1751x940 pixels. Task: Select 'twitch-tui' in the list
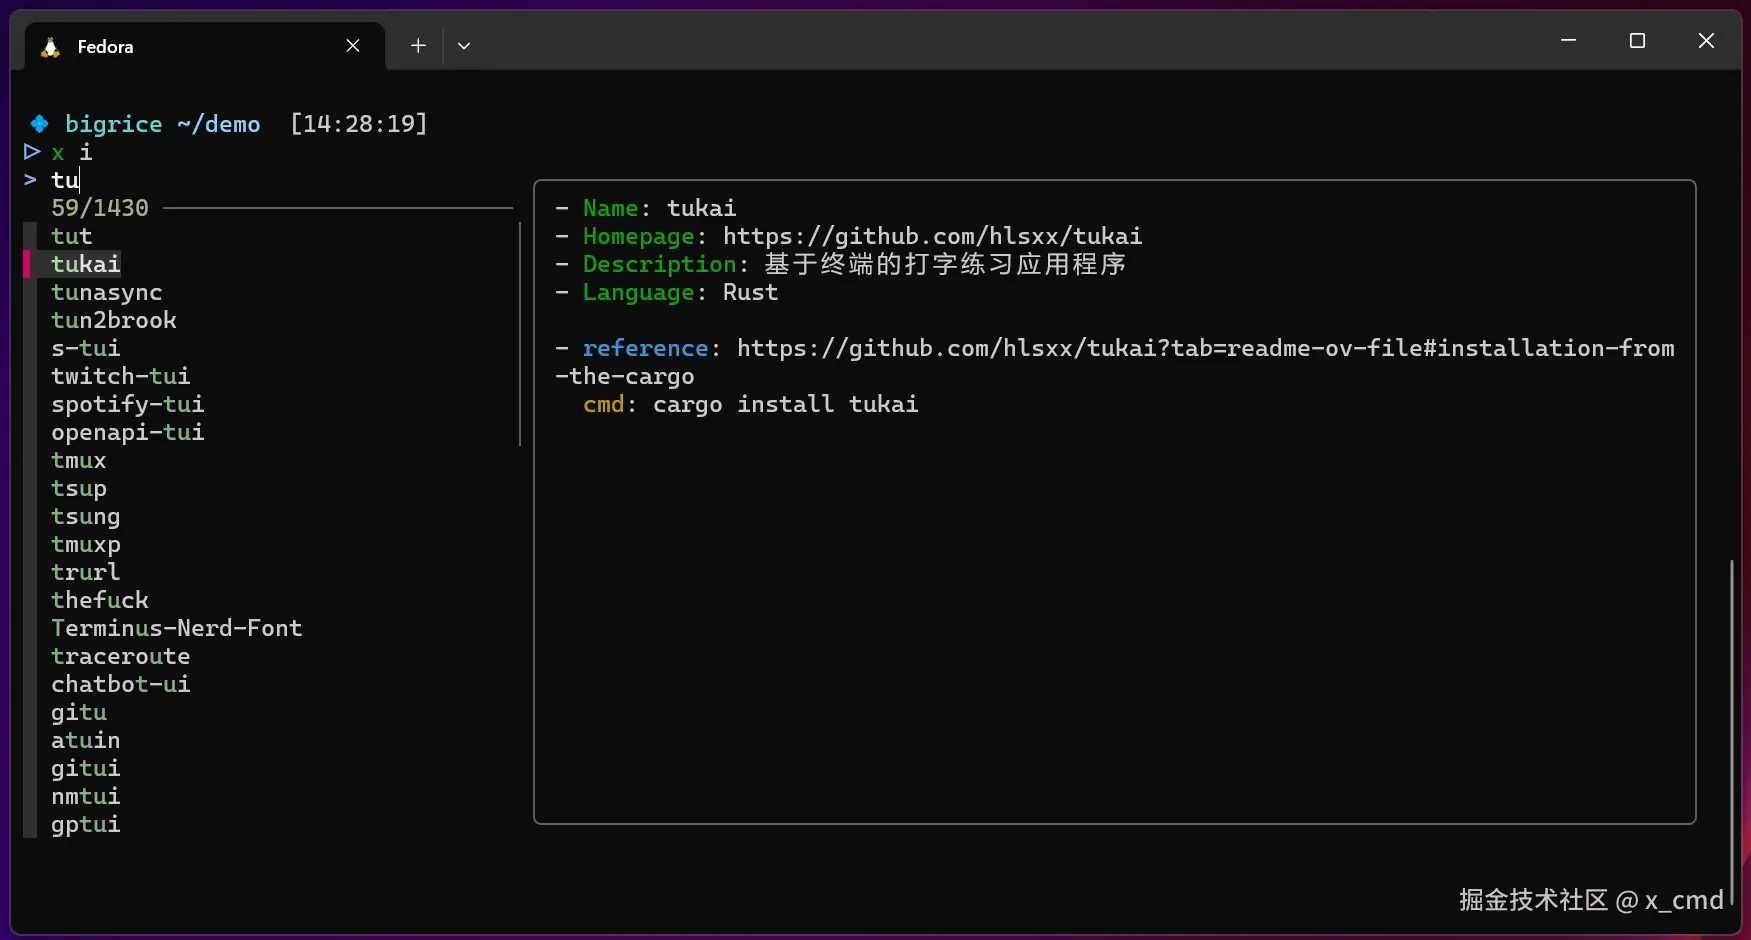tap(121, 376)
